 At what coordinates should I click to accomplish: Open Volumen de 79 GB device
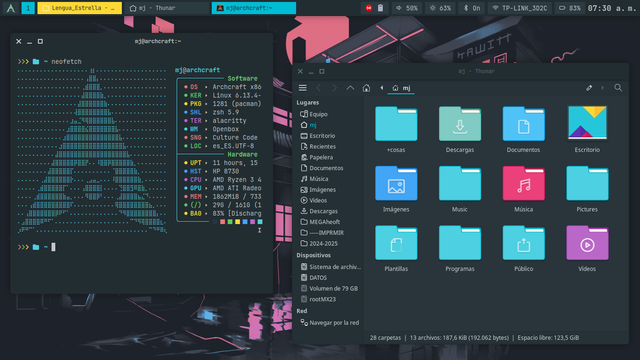point(329,289)
